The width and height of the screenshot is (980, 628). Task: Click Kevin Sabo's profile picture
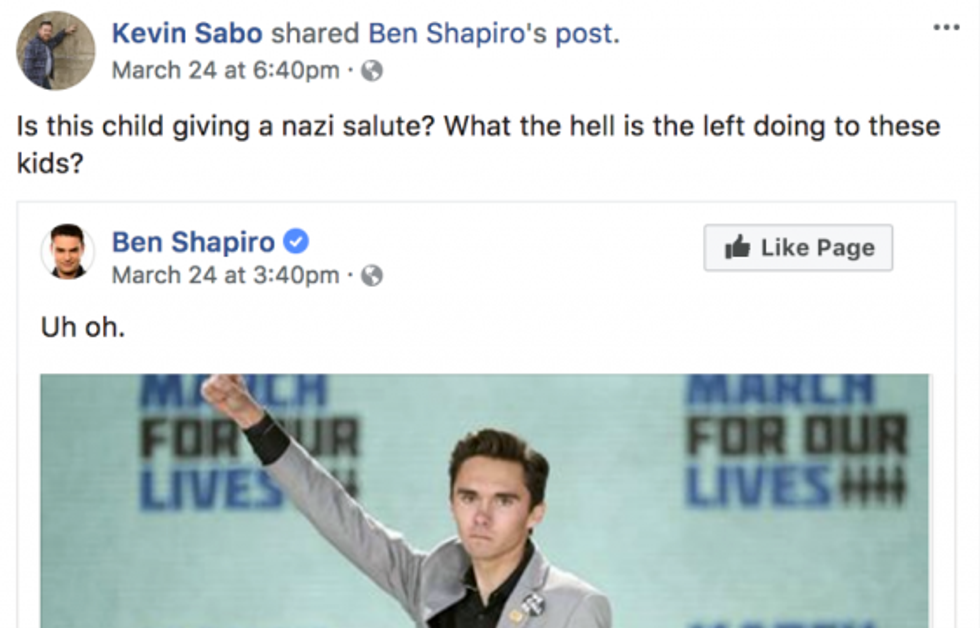point(56,50)
